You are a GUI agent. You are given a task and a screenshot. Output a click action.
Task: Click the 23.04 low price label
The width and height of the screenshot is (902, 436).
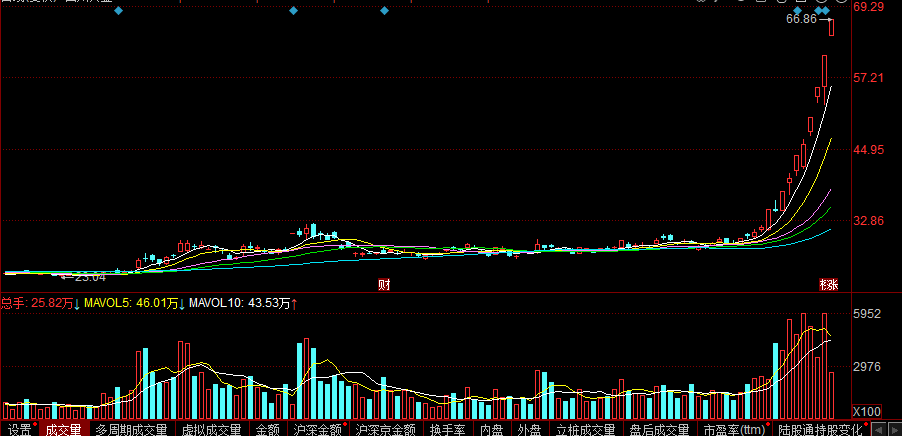click(90, 277)
